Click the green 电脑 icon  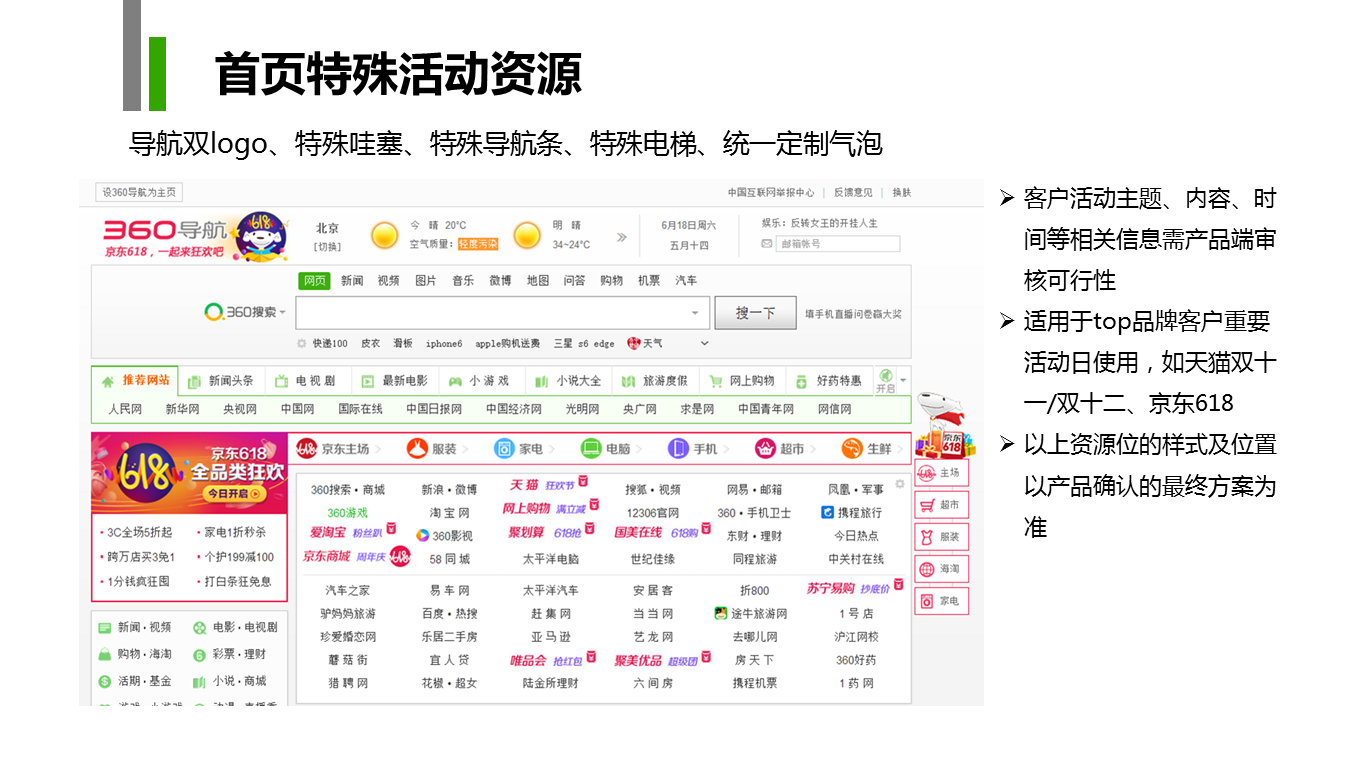pos(591,449)
